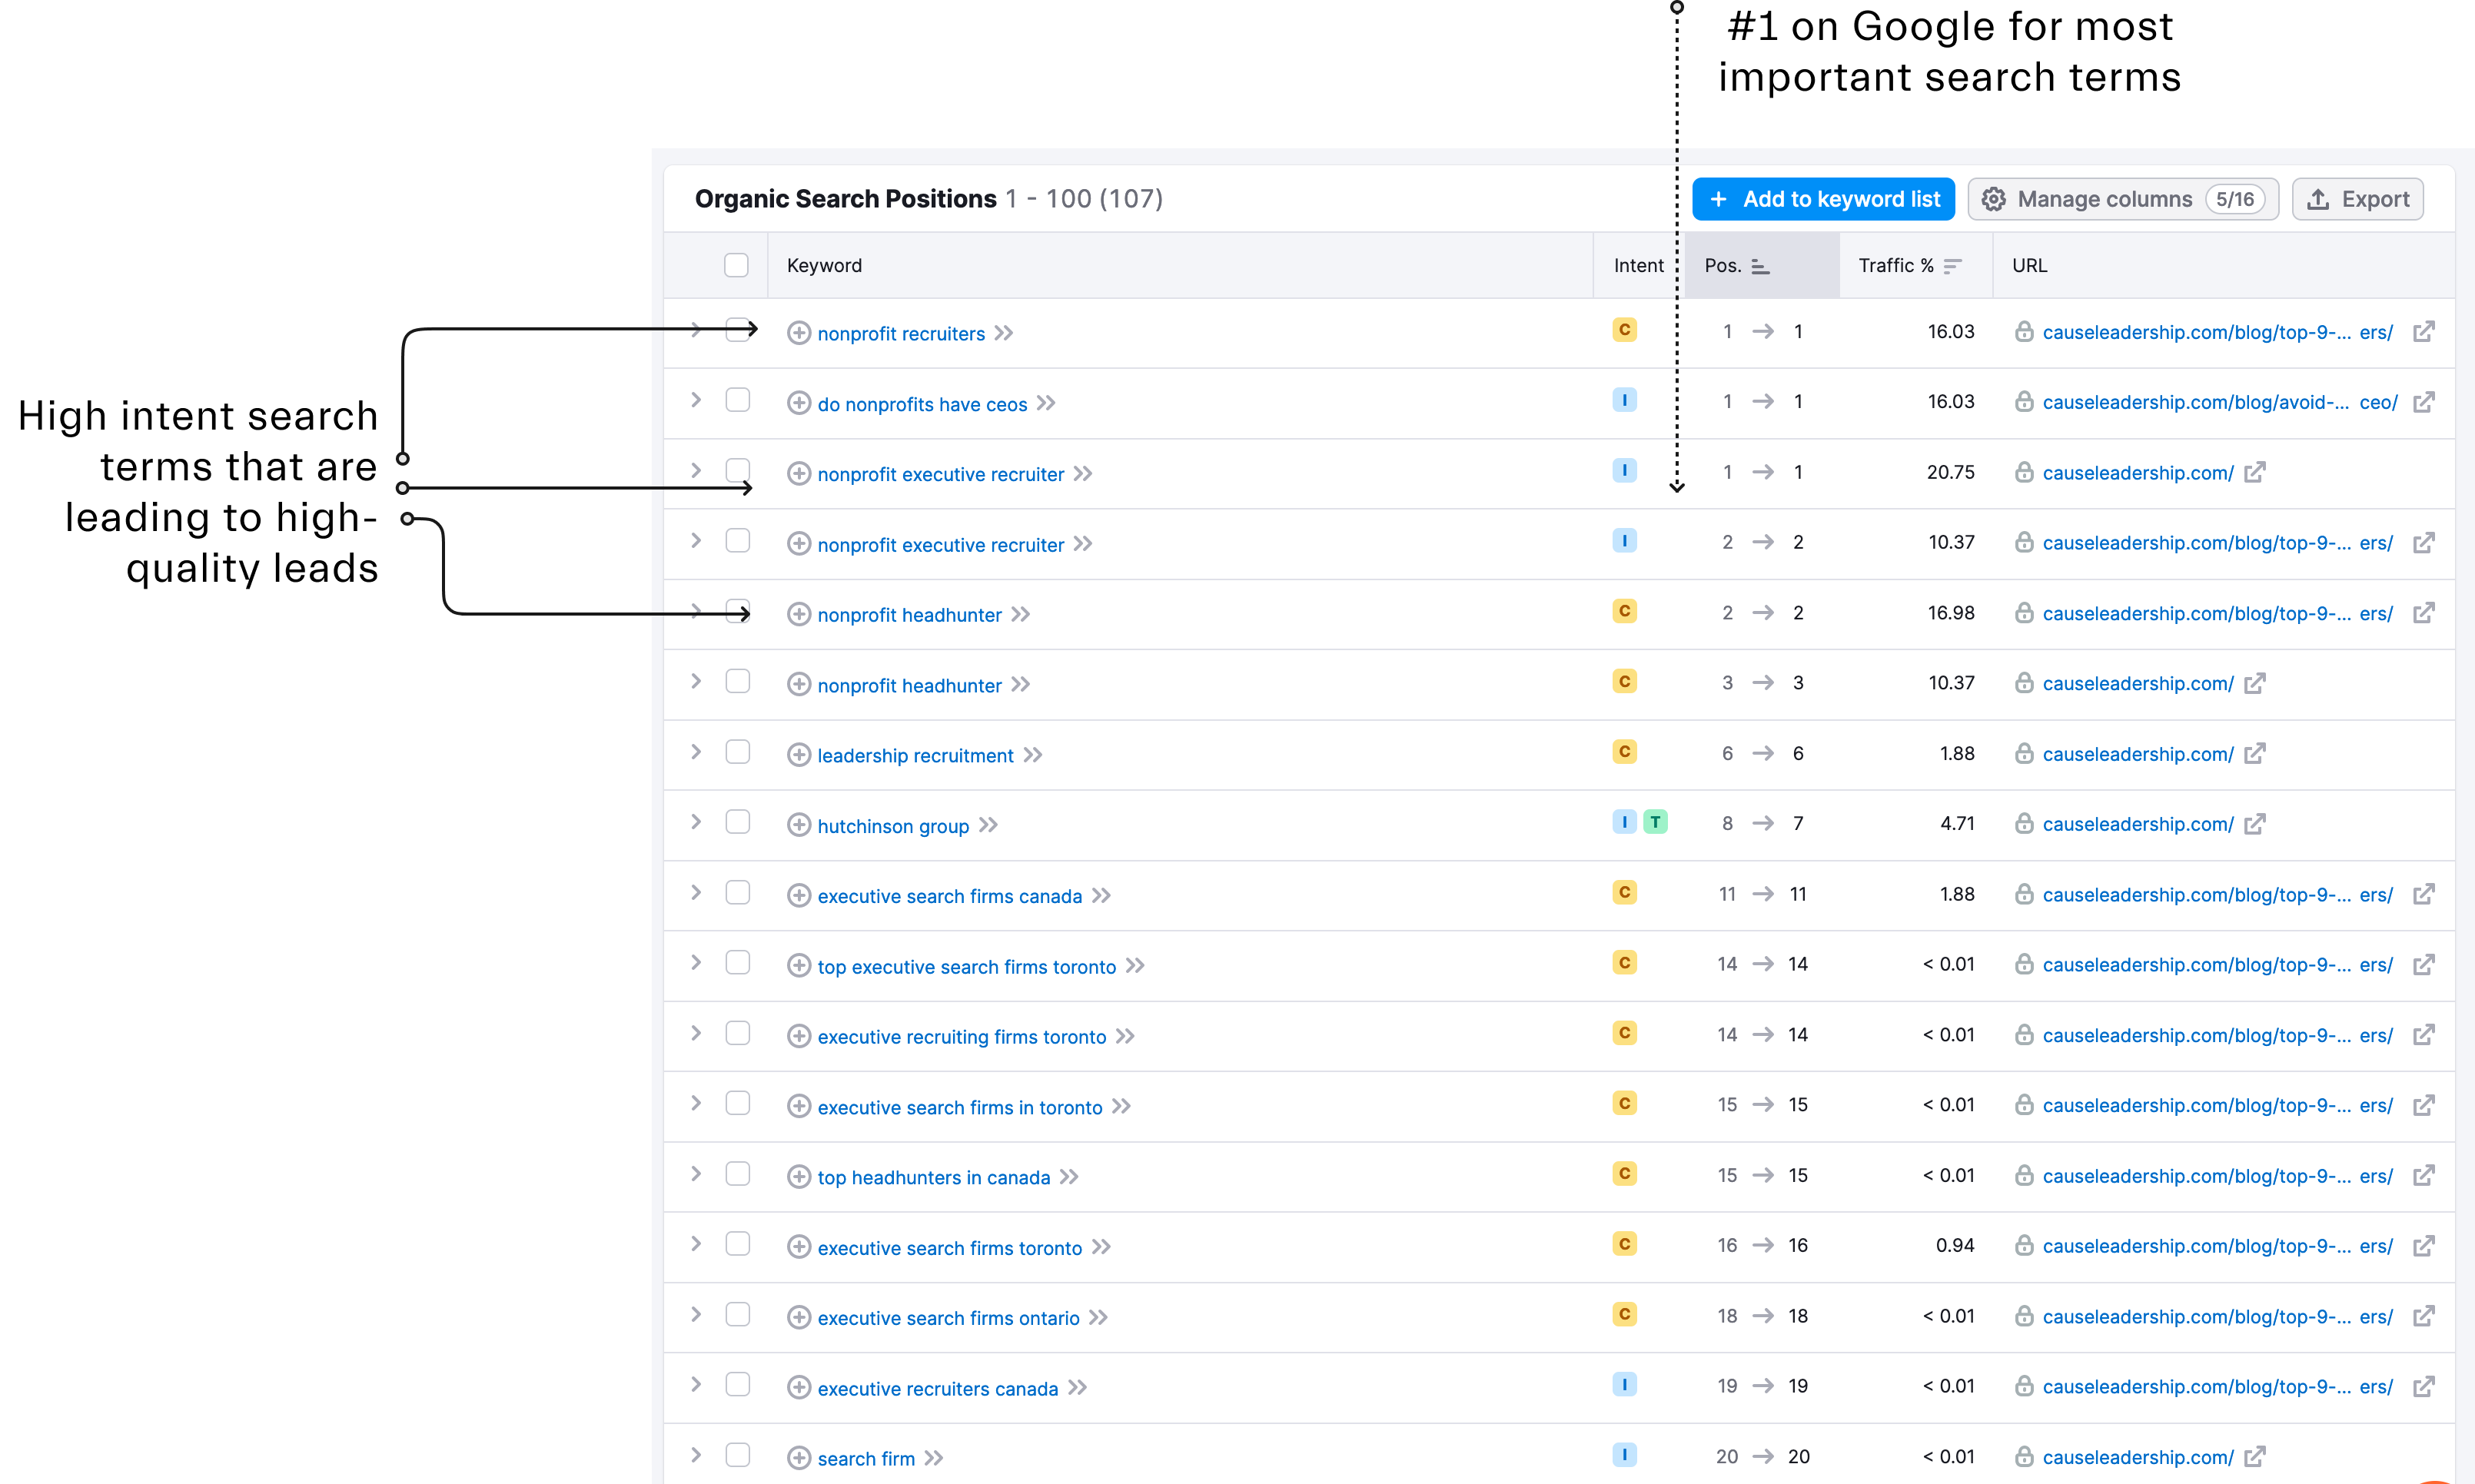Click external link icon for do nonprofits have ceos
The width and height of the screenshot is (2475, 1484).
(x=2423, y=402)
